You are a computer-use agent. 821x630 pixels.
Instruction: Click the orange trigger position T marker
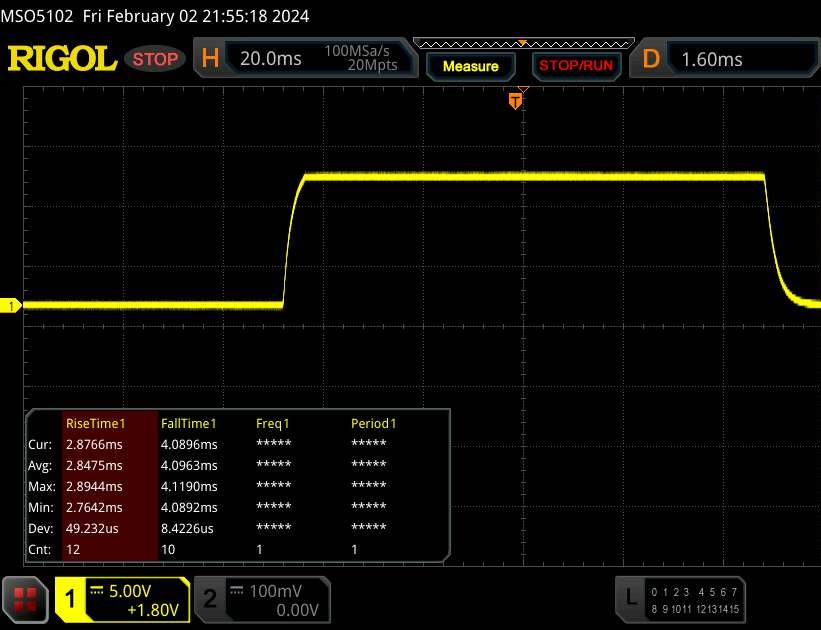click(x=515, y=101)
